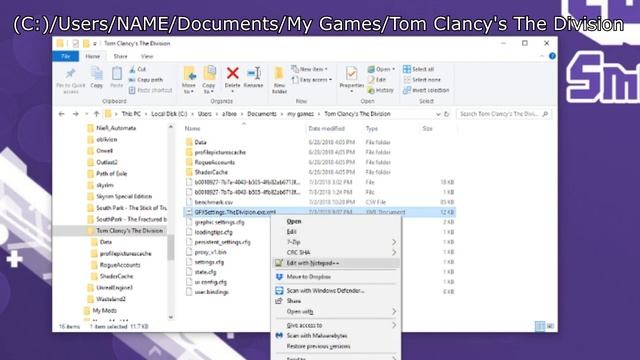Select the ShaderCache folder in file list
Screen dimensions: 640x360
(211, 172)
